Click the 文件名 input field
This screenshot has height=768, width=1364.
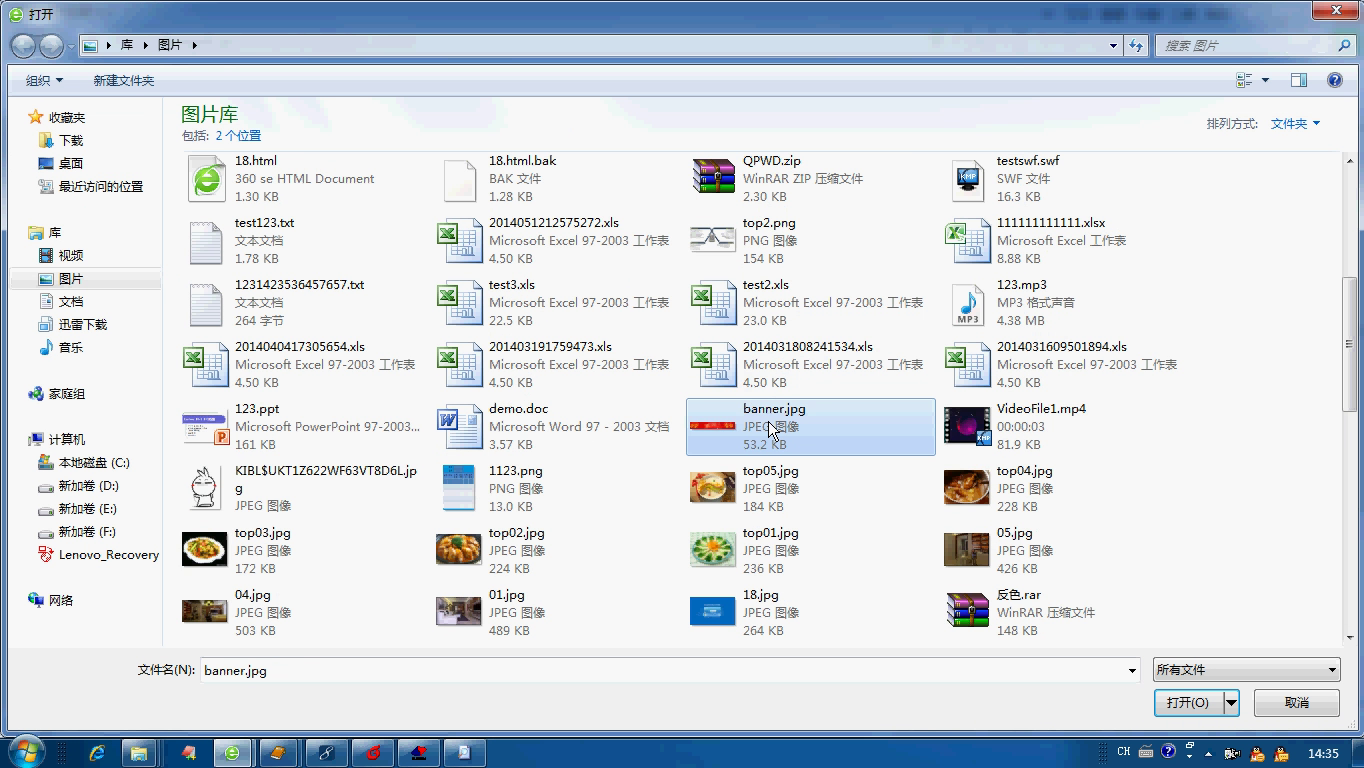pos(663,671)
